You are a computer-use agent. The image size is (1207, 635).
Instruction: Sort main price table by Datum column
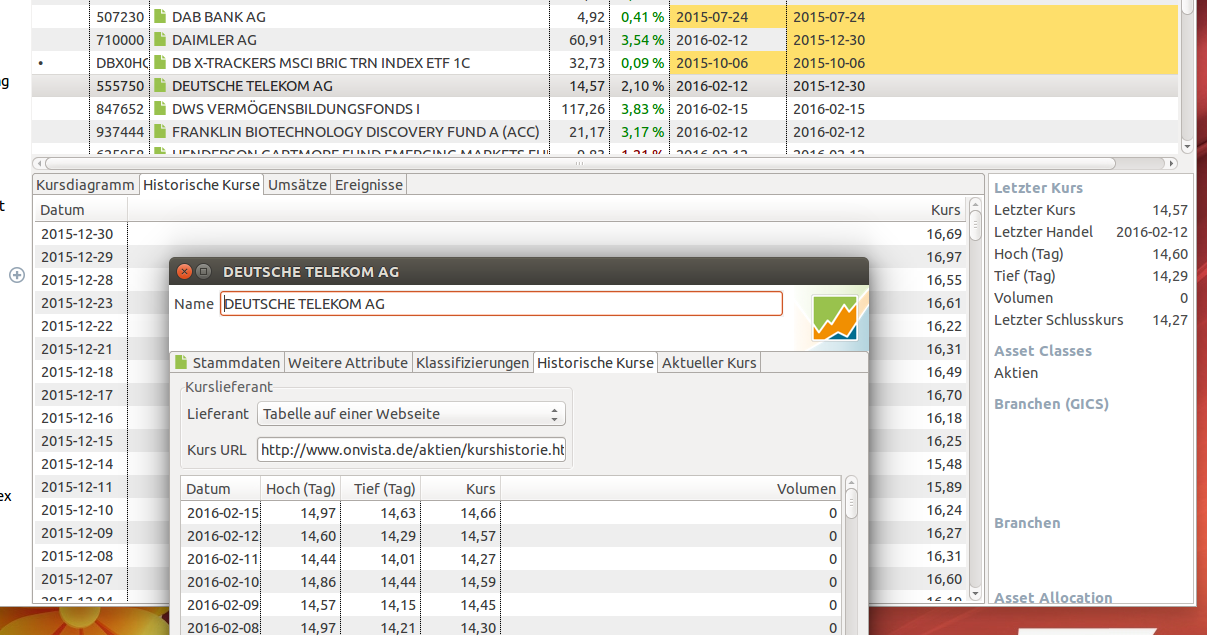(80, 210)
